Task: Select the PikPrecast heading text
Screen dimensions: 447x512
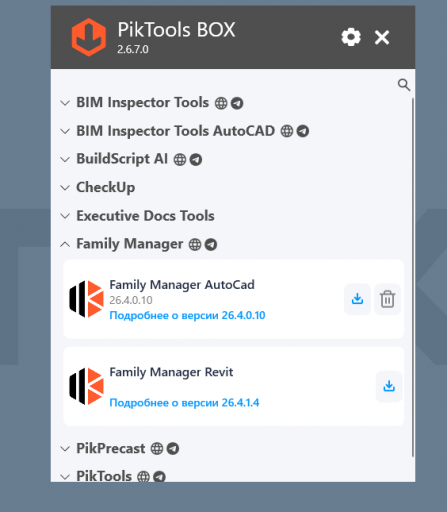Action: (x=111, y=448)
